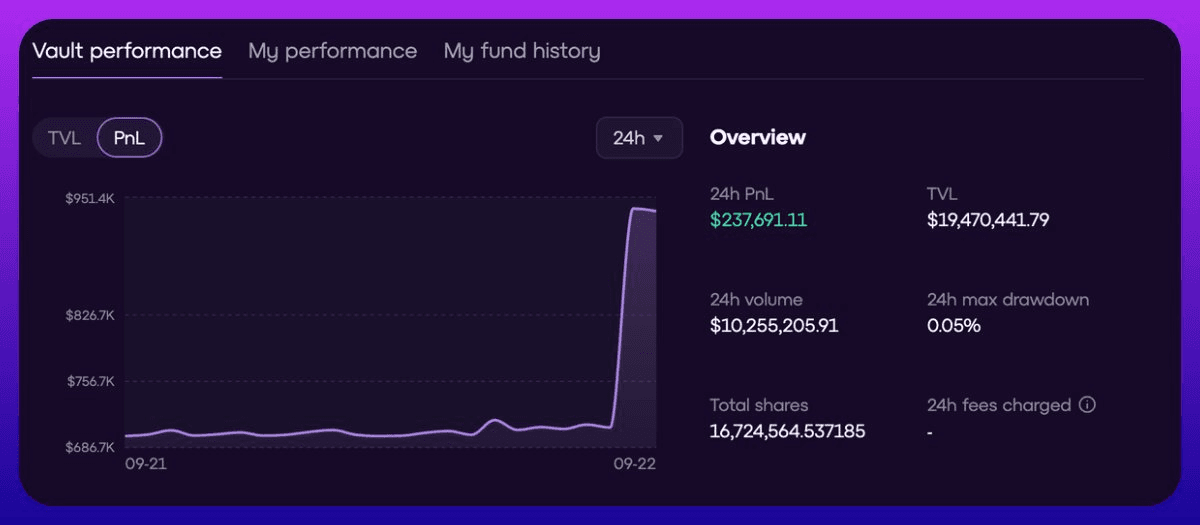Switch chart to TVL view
Screen dimensions: 1200x525
click(x=64, y=138)
